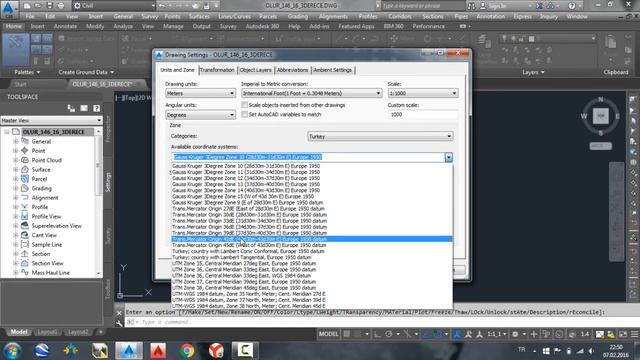Screen dimensions: 640x360
Task: Switch to Abbreviations tab
Action: click(x=292, y=70)
